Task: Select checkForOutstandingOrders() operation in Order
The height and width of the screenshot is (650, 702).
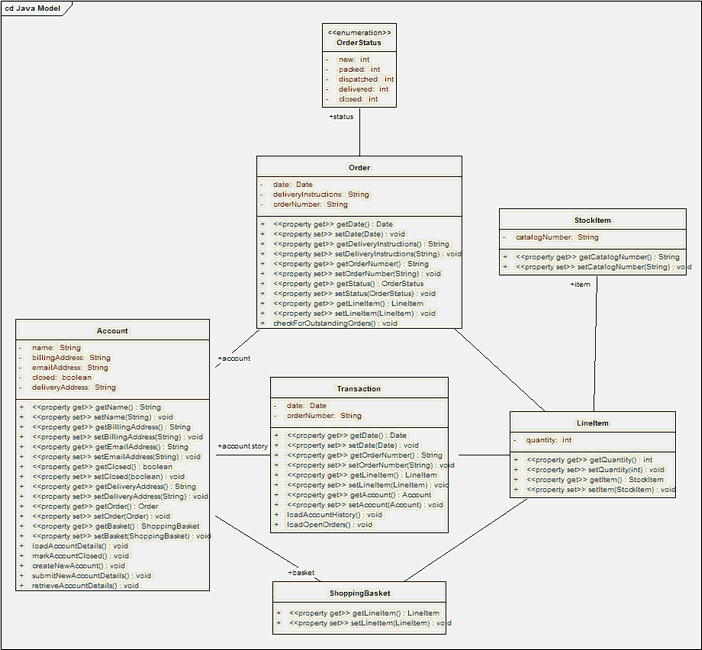Action: point(335,323)
